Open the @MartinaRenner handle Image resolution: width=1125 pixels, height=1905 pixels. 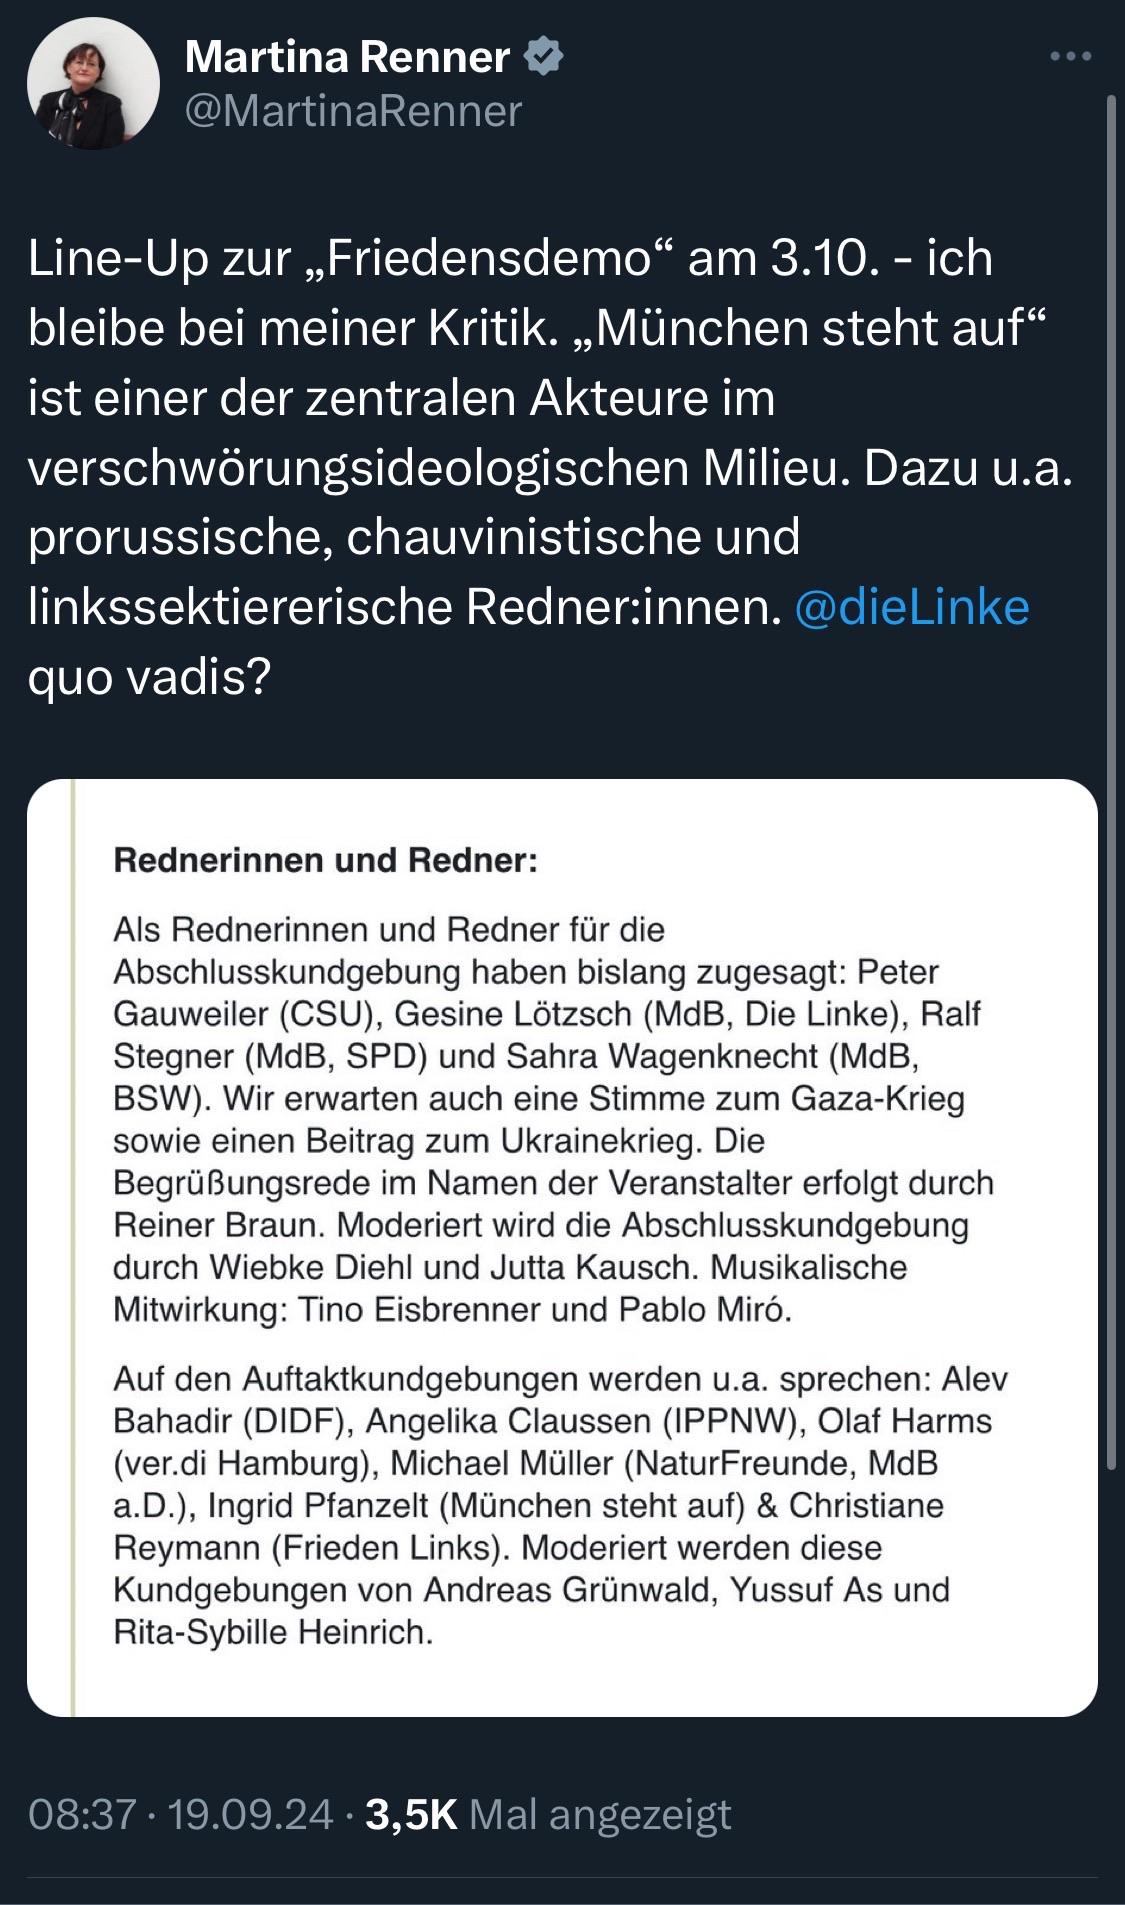pos(353,111)
